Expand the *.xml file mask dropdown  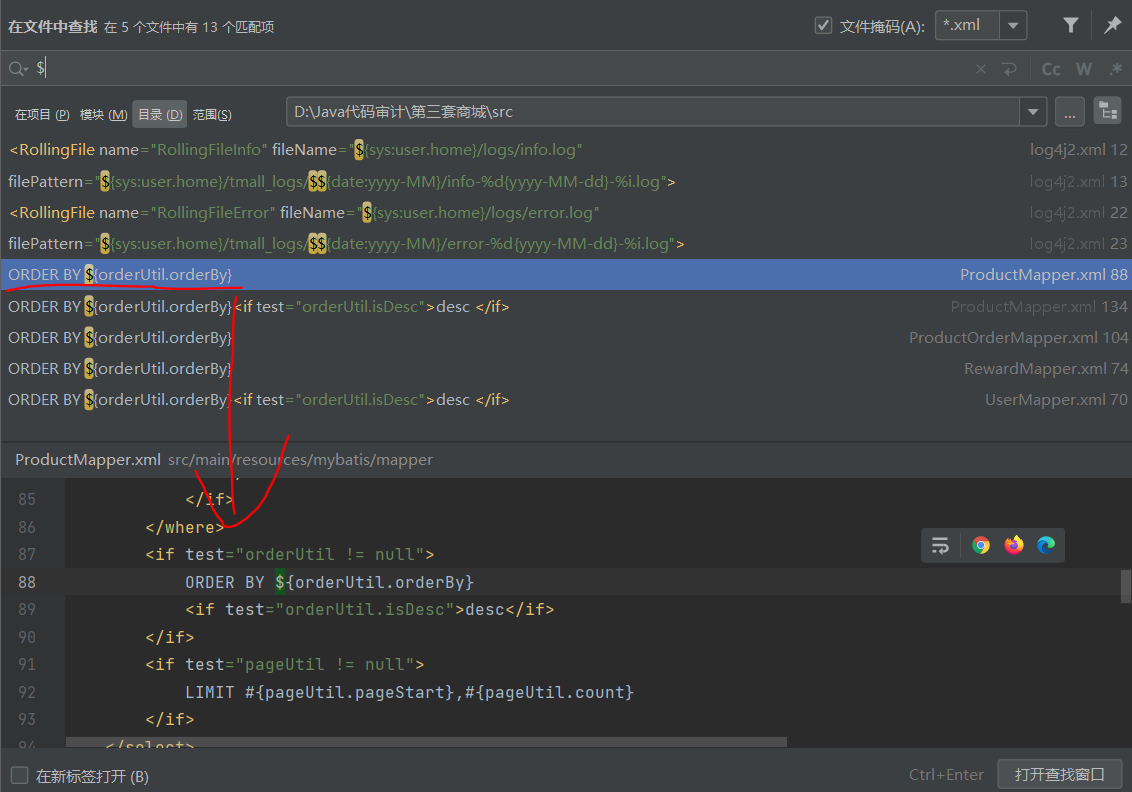coord(1013,26)
